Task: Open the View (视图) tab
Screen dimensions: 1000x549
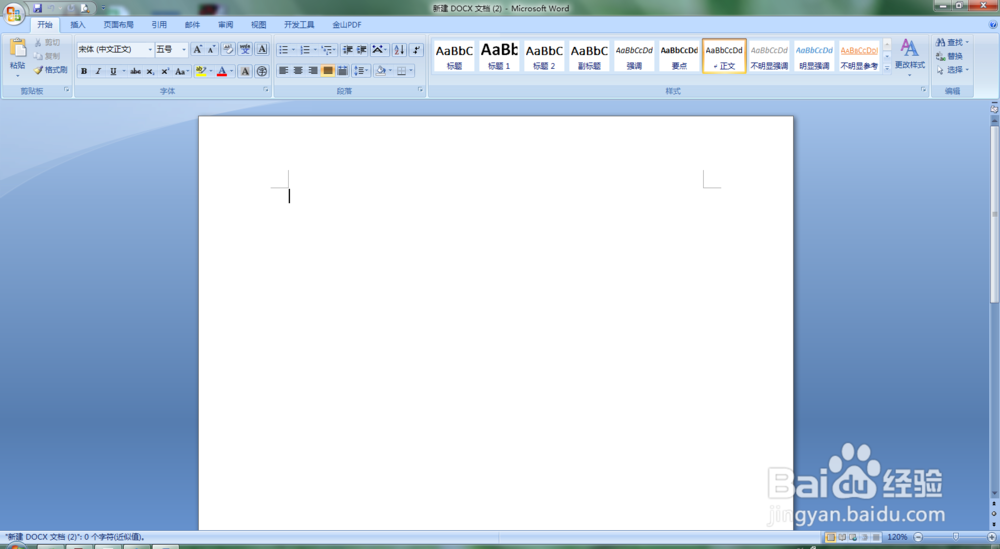Action: point(258,25)
